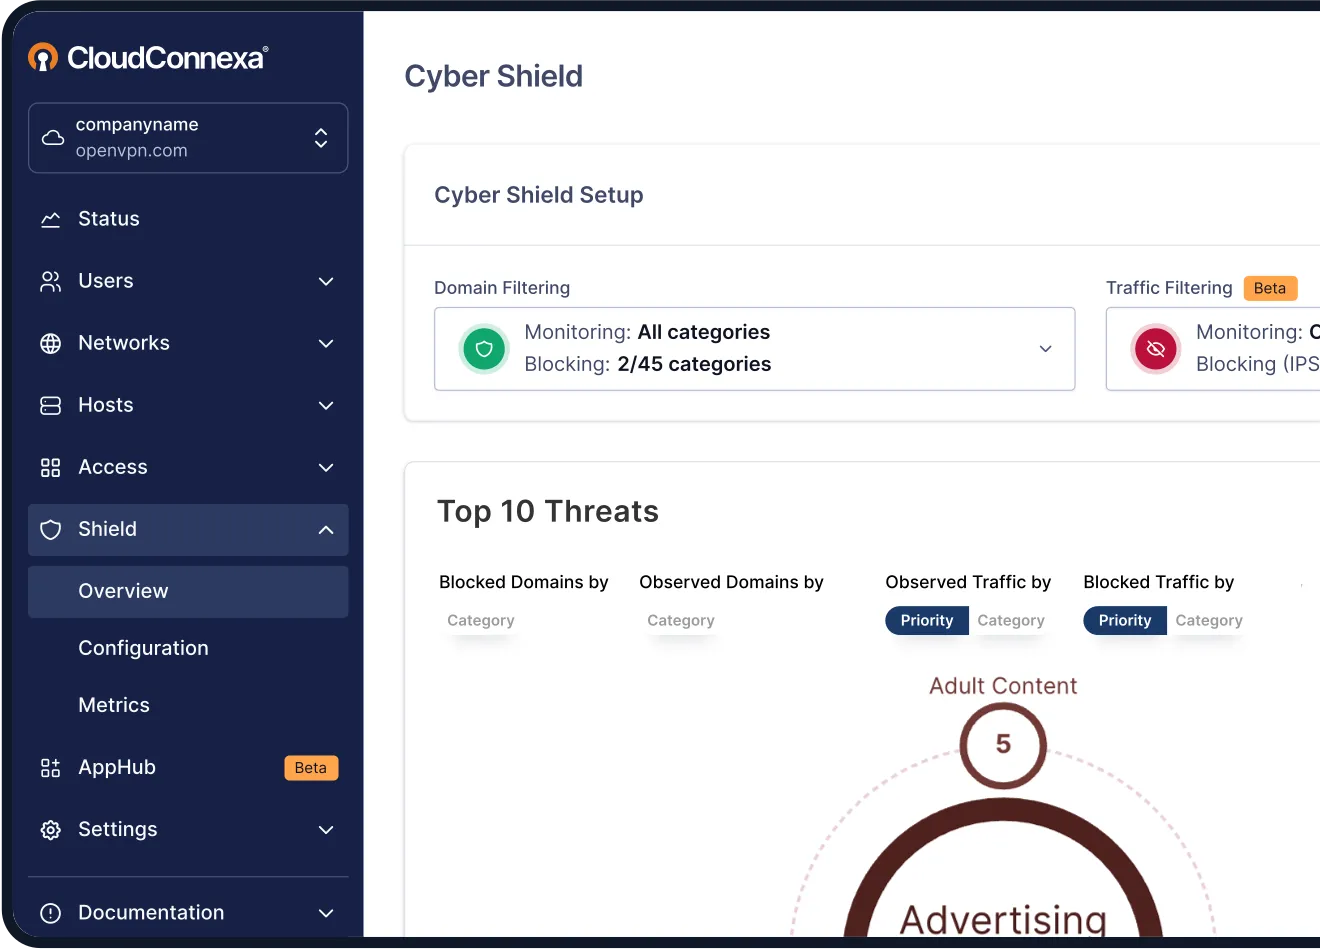Click the Status chart icon
Viewport: 1320px width, 950px height.
(x=51, y=219)
